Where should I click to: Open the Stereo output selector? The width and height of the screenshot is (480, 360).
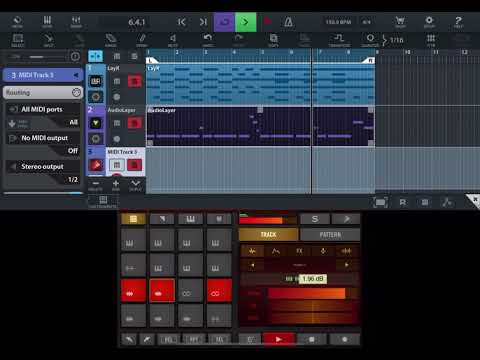click(43, 173)
